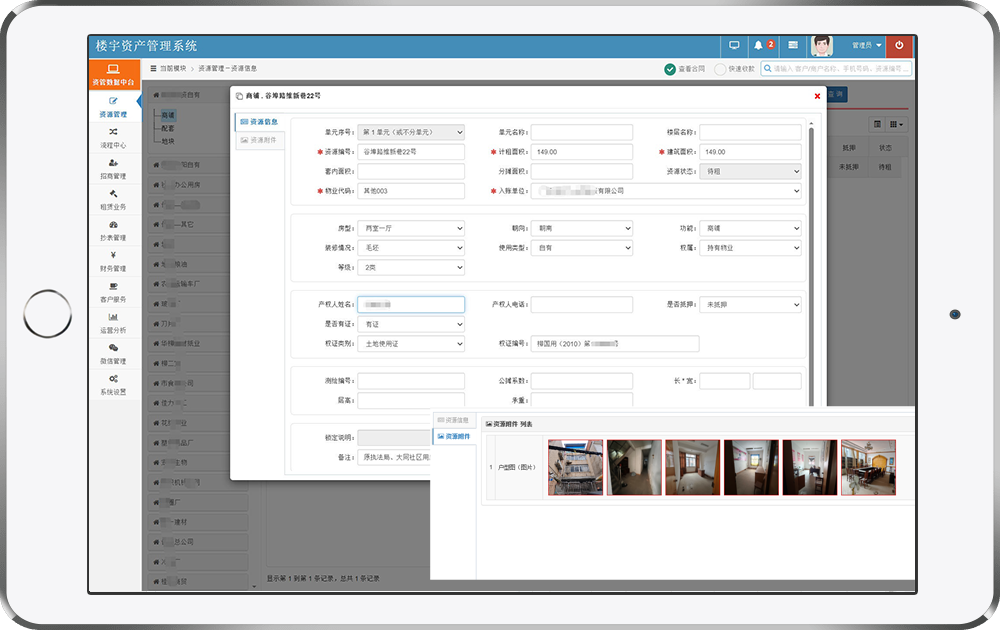
Task: Open the 资管数据中台 home icon
Action: tap(114, 75)
